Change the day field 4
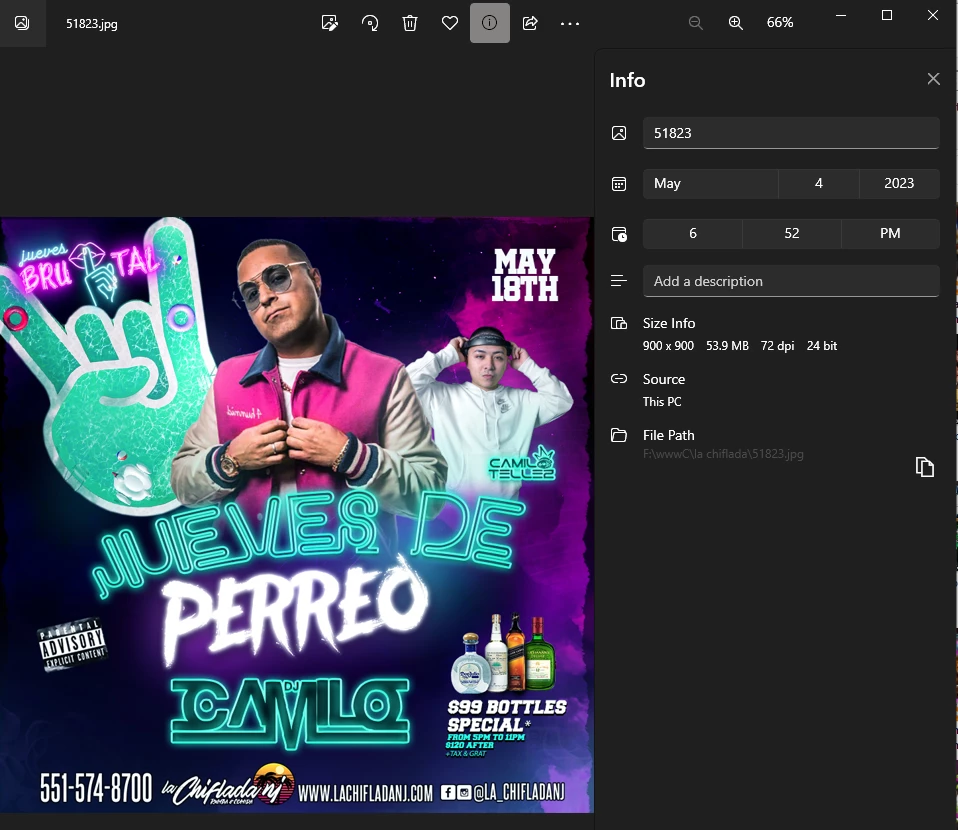Screen dimensions: 958x830 tap(819, 183)
